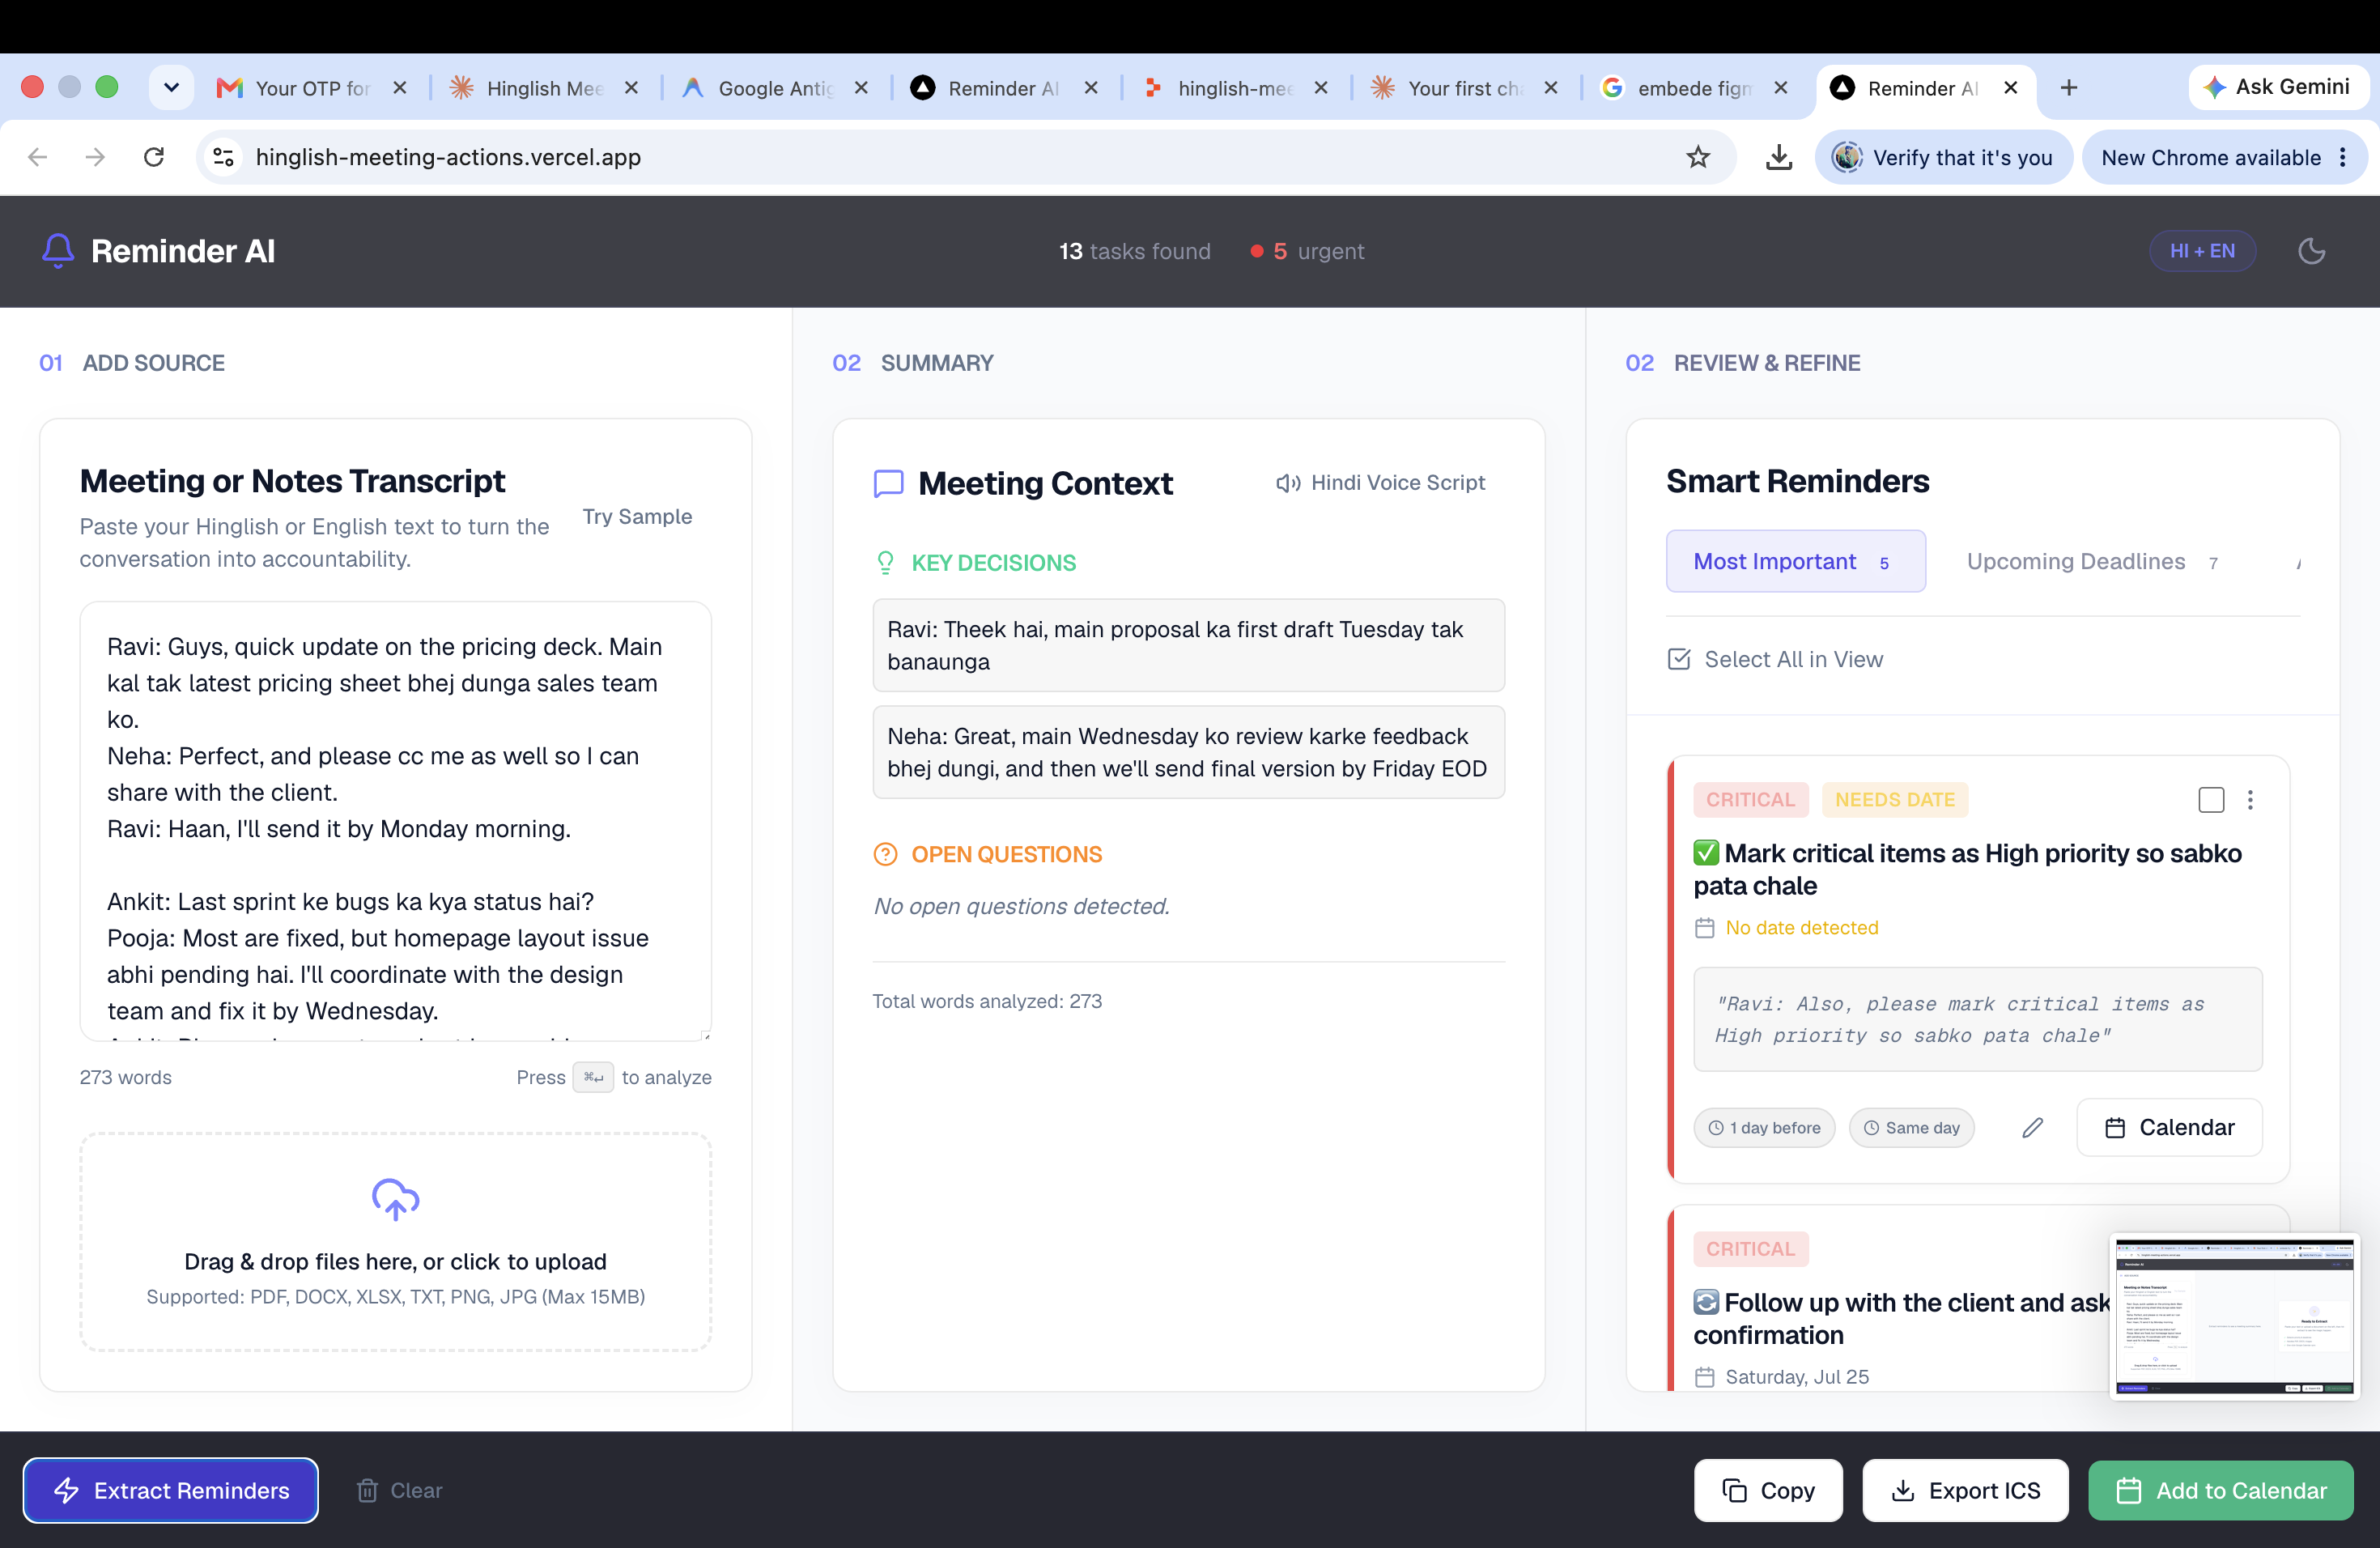Screen dimensions: 2380x1548
Task: Click the Extract Reminders button
Action: click(x=171, y=1490)
